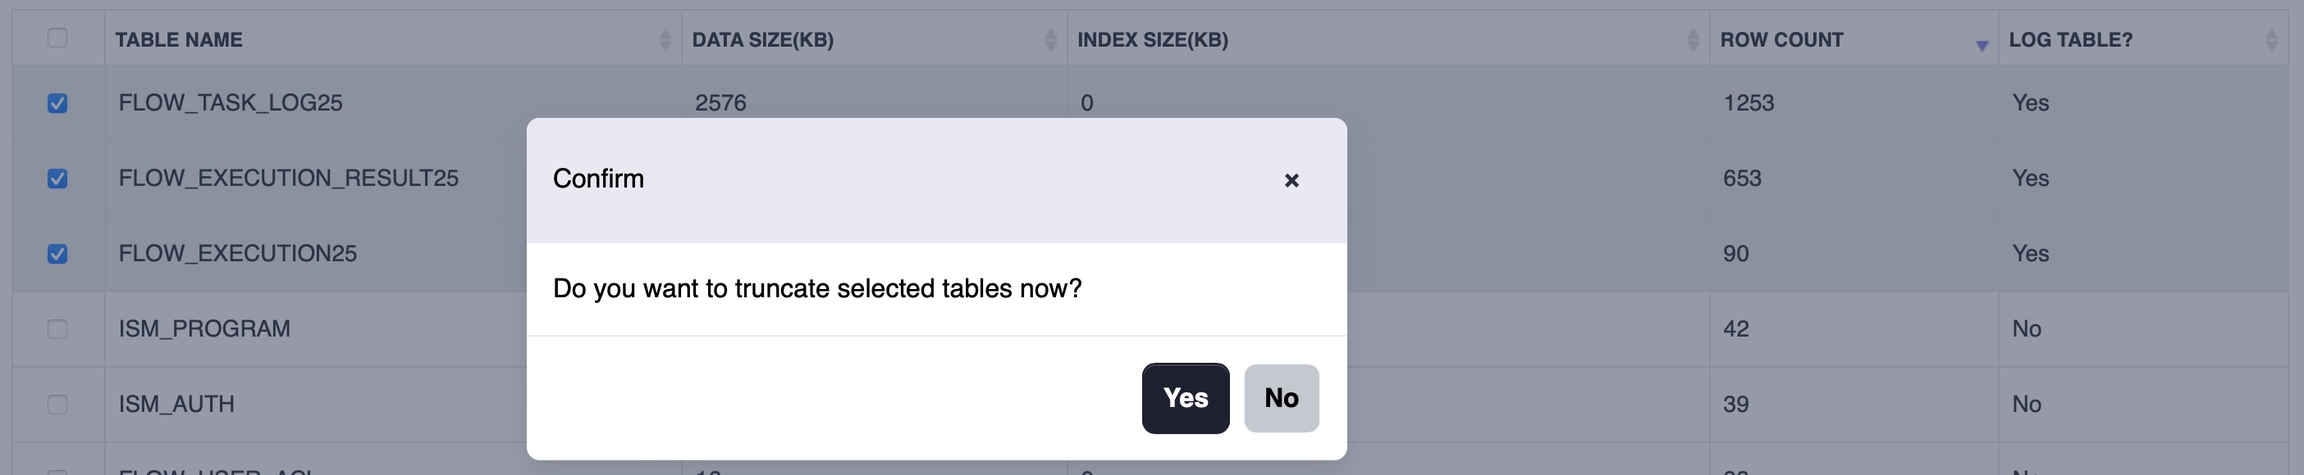Image resolution: width=2304 pixels, height=475 pixels.
Task: Sort by Data Size(KB) sort arrows
Action: (1050, 40)
